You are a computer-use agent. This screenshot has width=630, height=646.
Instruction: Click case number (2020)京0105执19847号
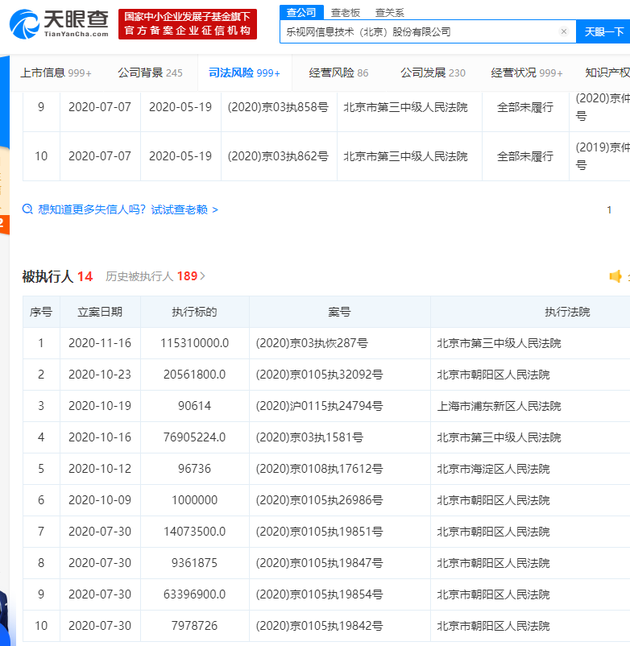coord(319,563)
